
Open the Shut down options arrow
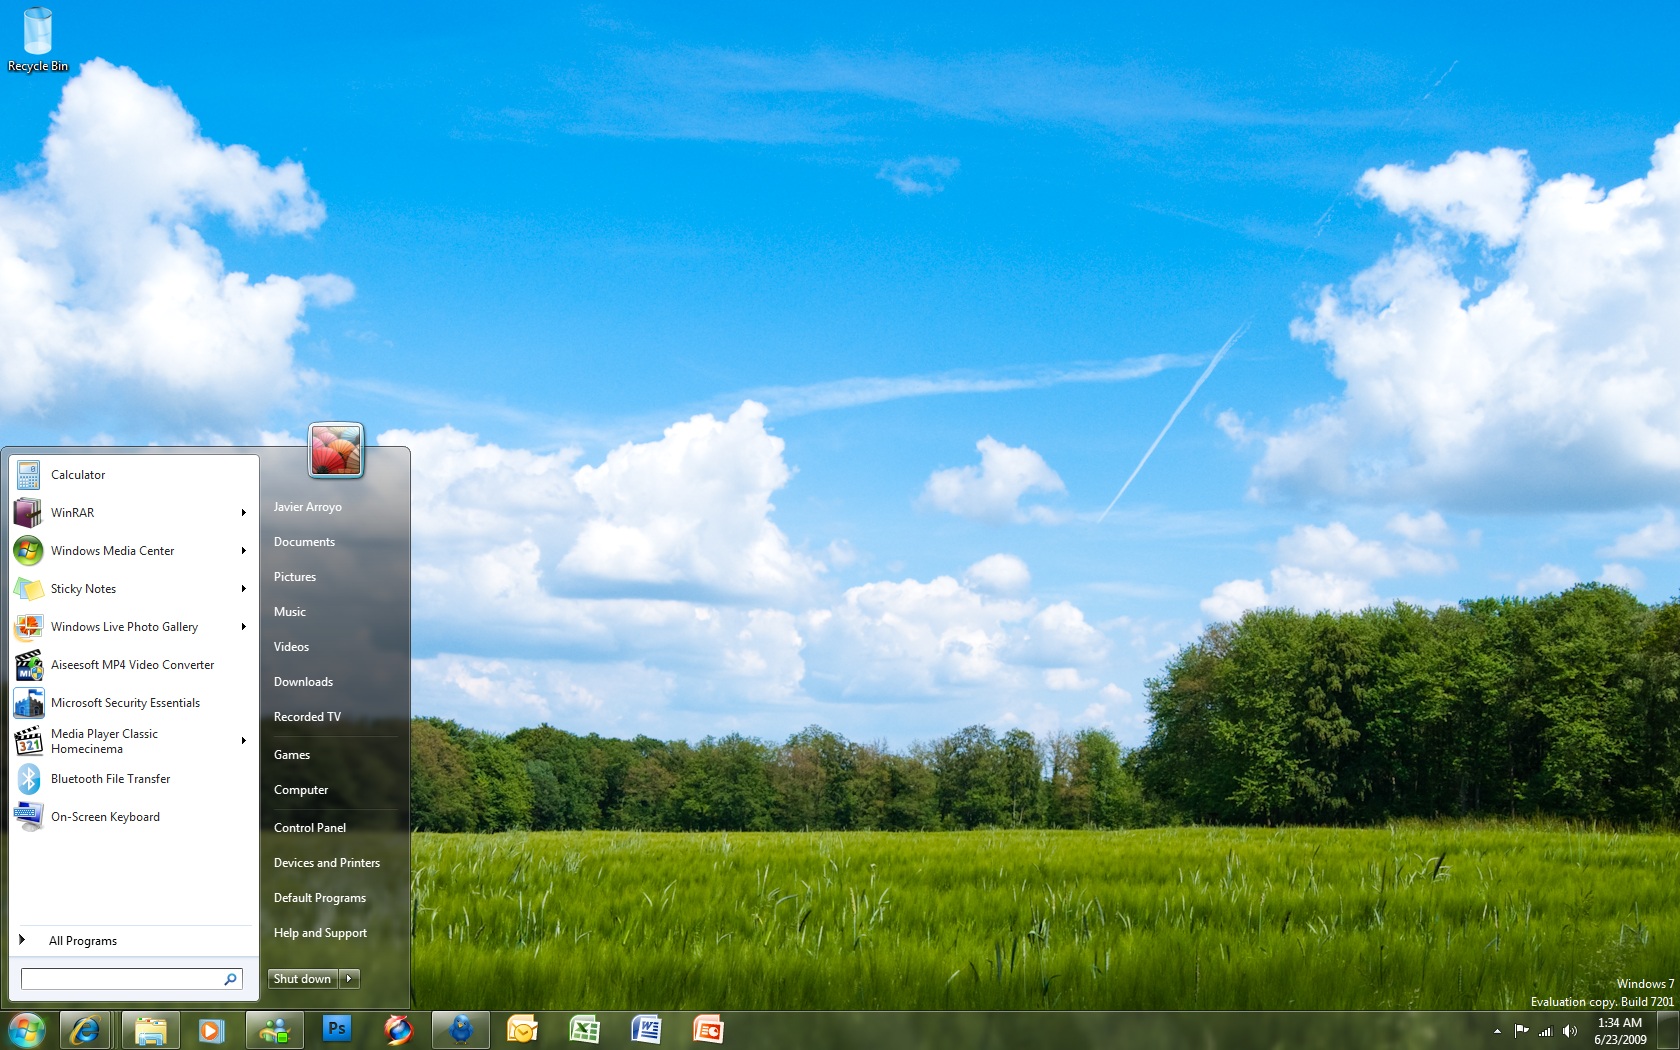coord(349,979)
